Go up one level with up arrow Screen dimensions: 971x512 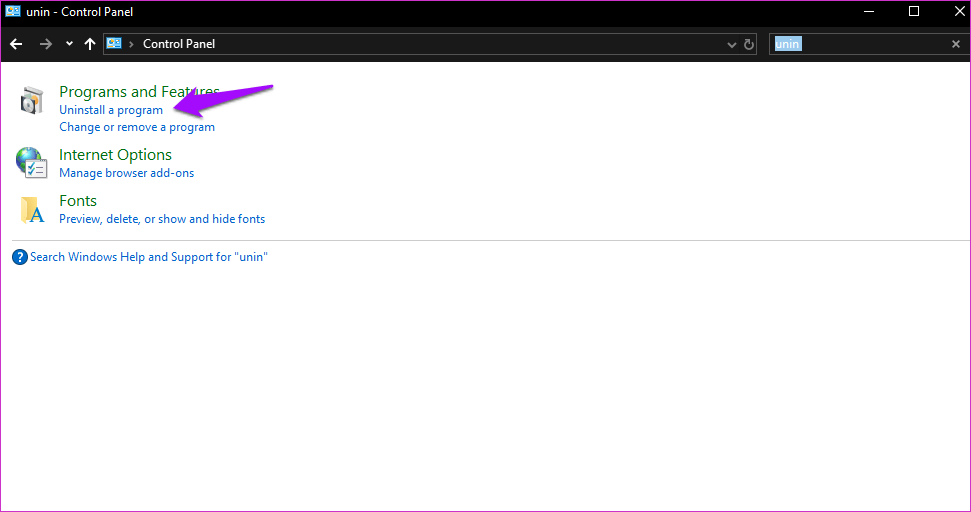(90, 44)
